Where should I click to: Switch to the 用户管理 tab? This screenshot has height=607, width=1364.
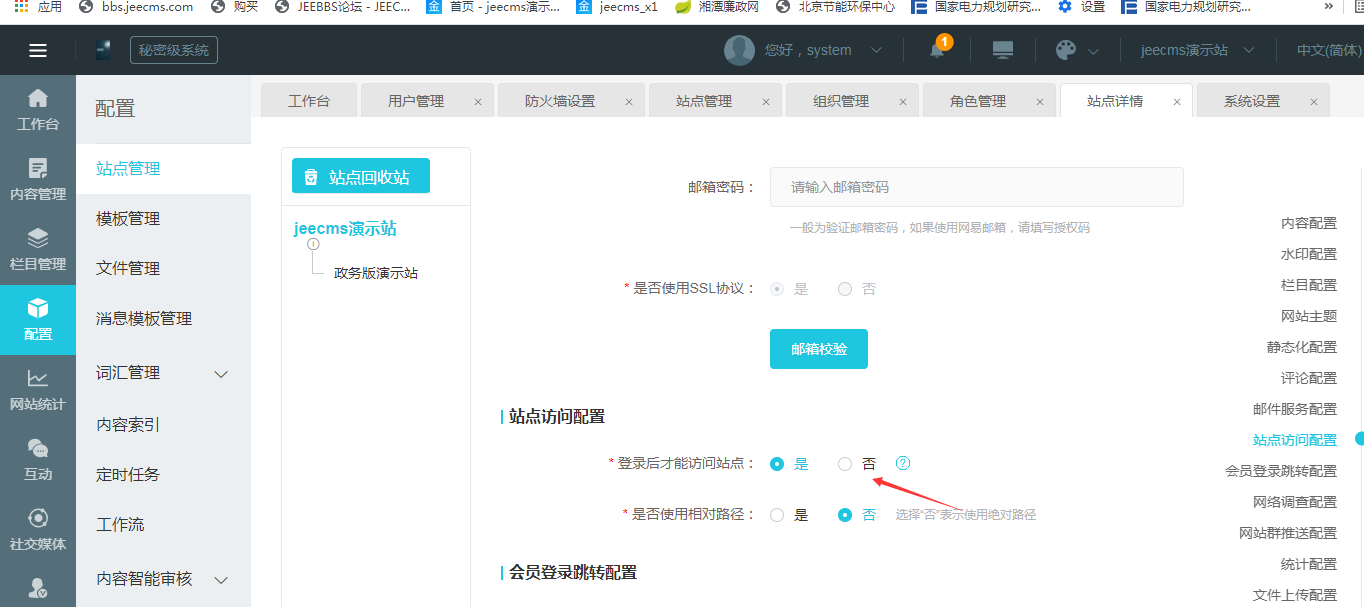point(416,101)
